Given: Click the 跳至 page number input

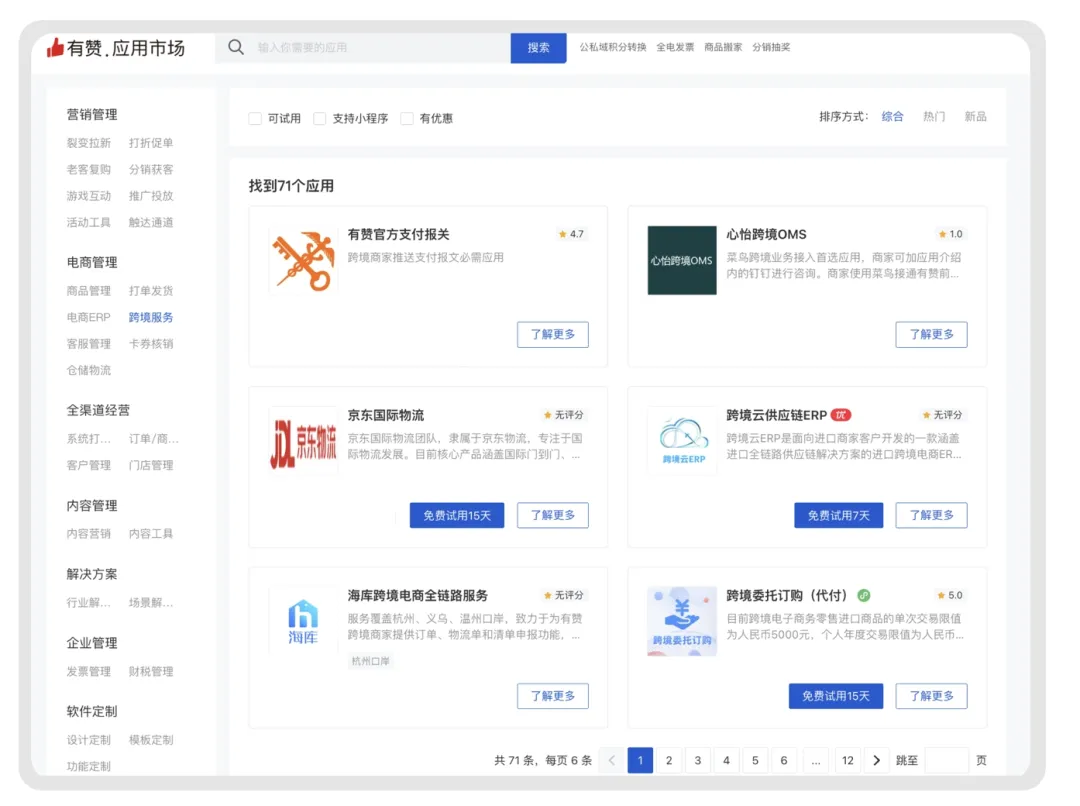Looking at the screenshot, I should coord(946,761).
